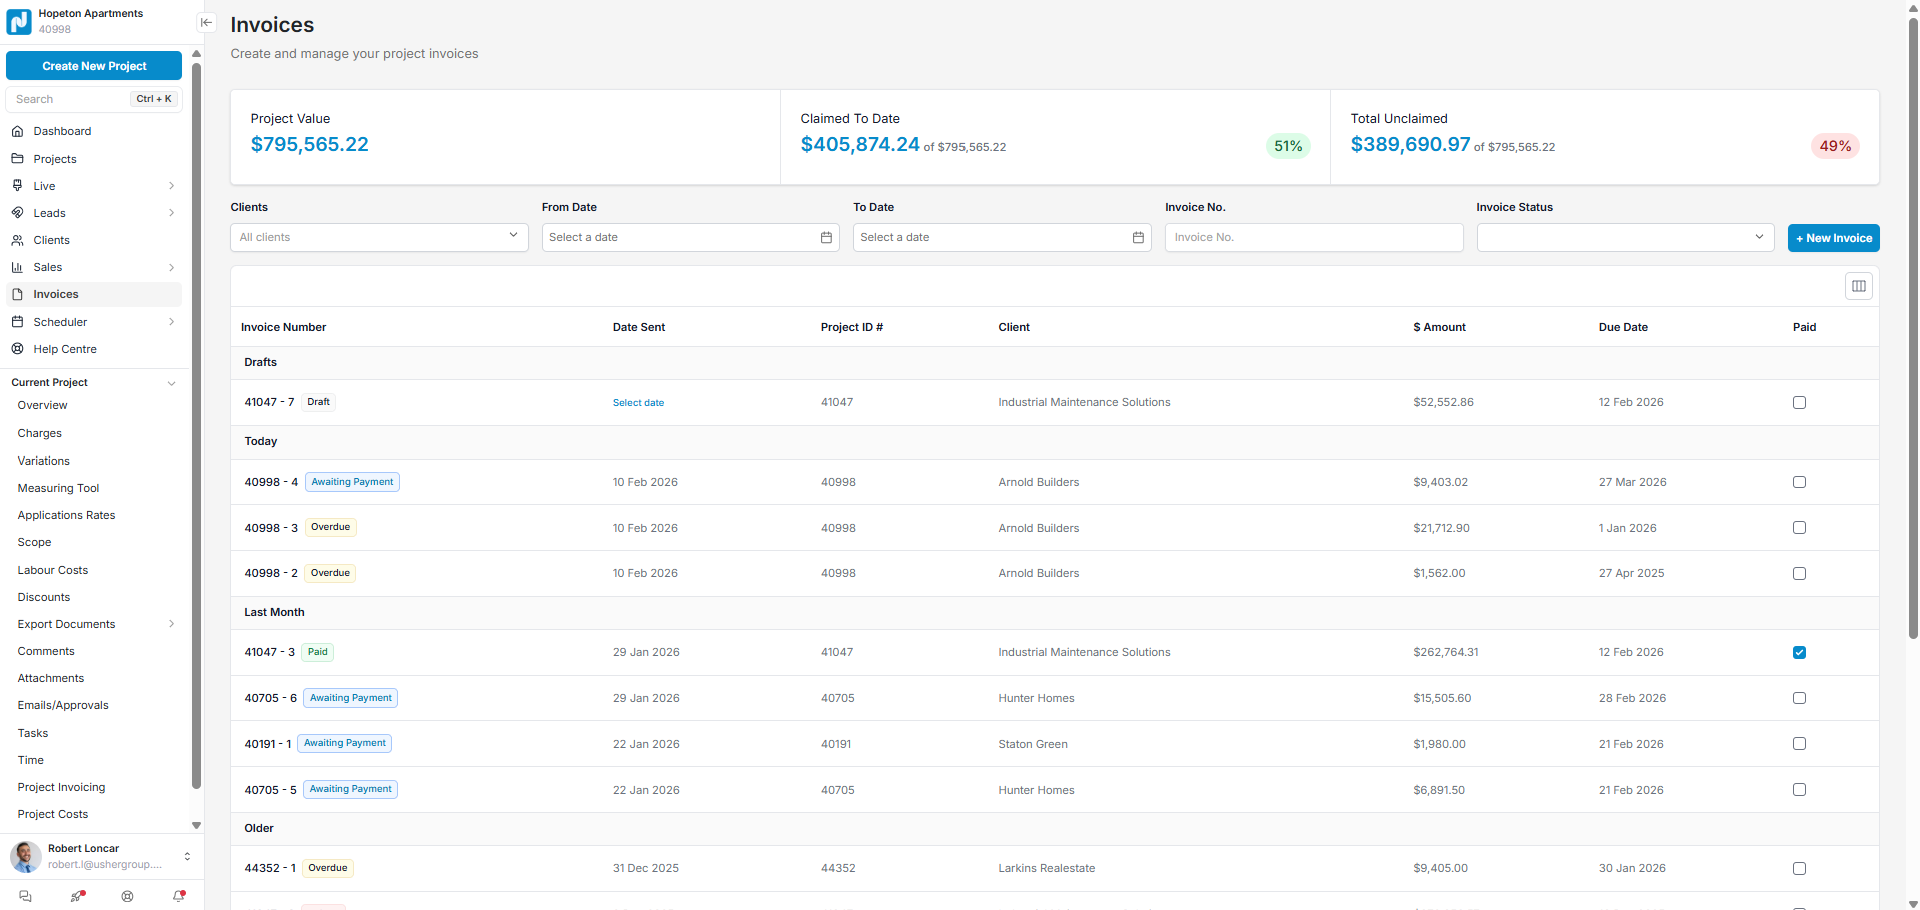1920x910 pixels.
Task: Click the lifebuoy support icon in bottom bar
Action: (x=127, y=896)
